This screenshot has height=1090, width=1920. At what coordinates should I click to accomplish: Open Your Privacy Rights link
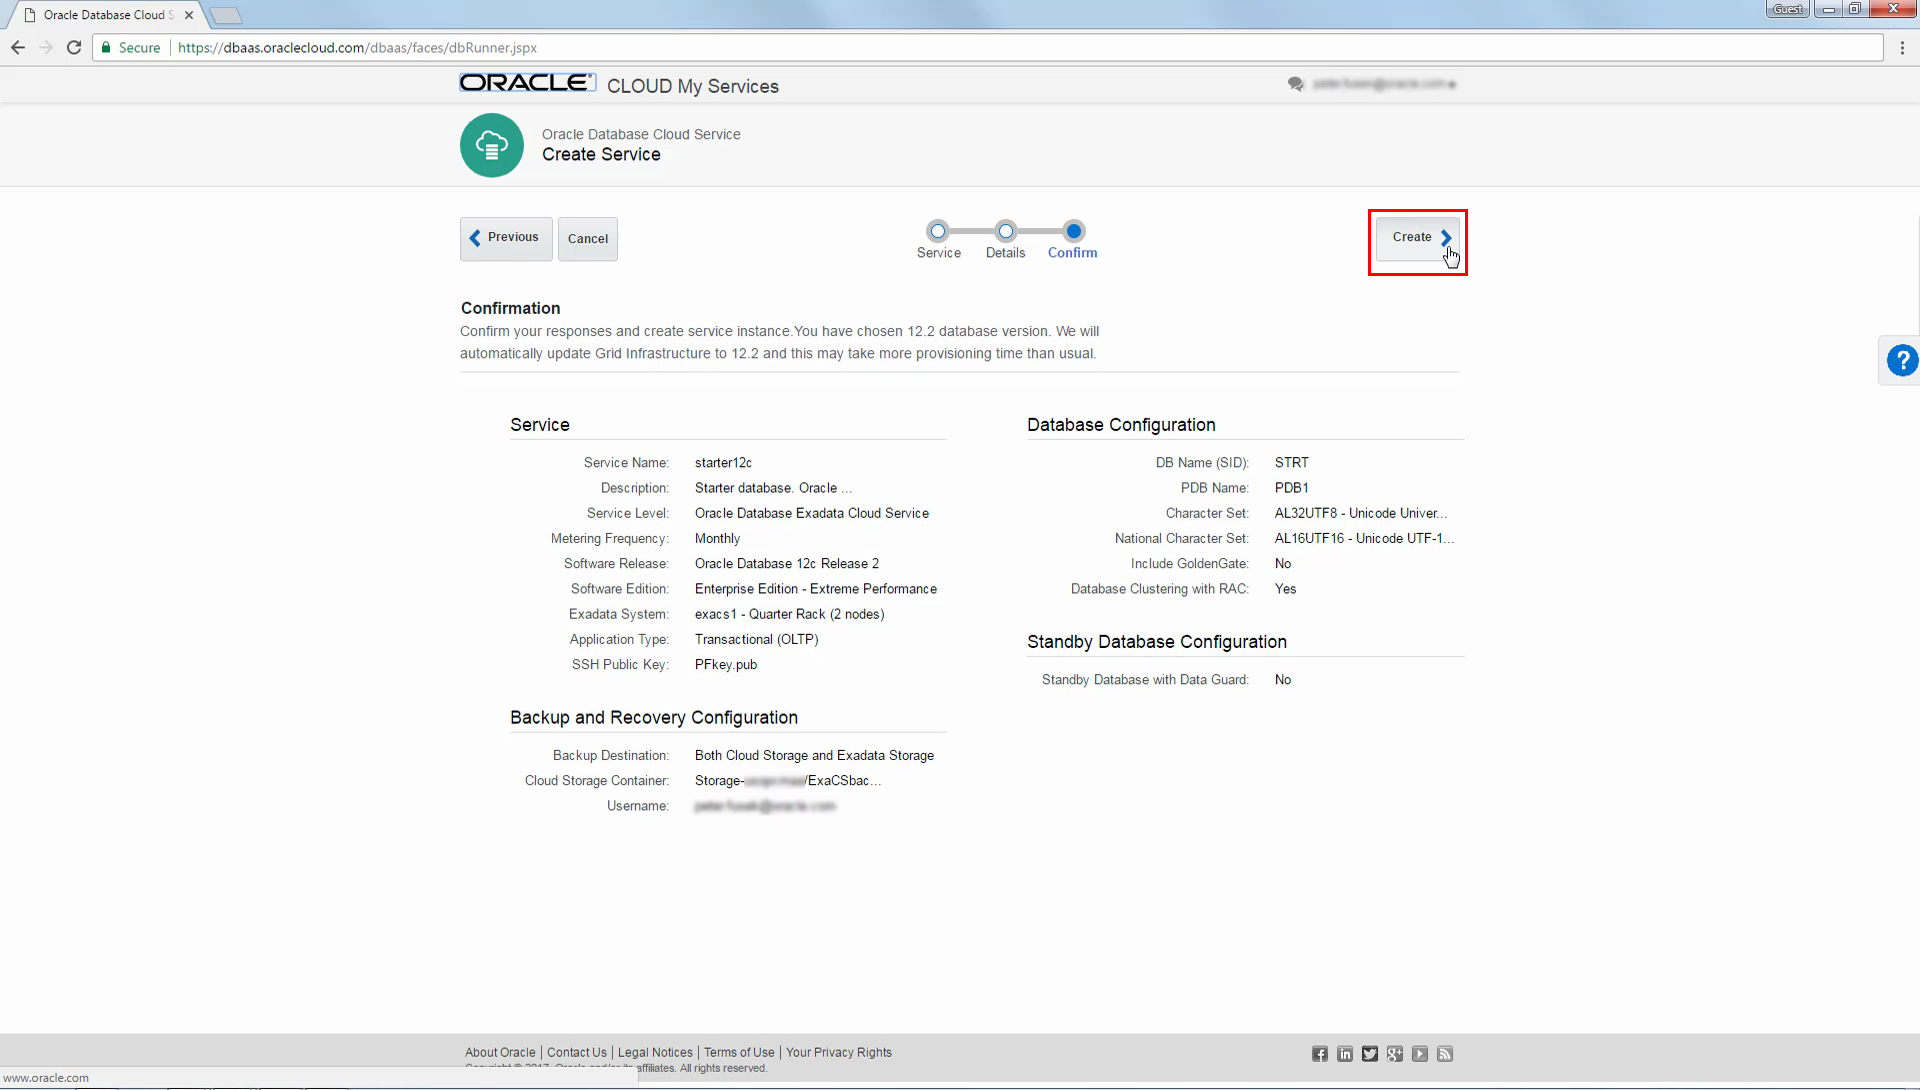coord(839,1052)
